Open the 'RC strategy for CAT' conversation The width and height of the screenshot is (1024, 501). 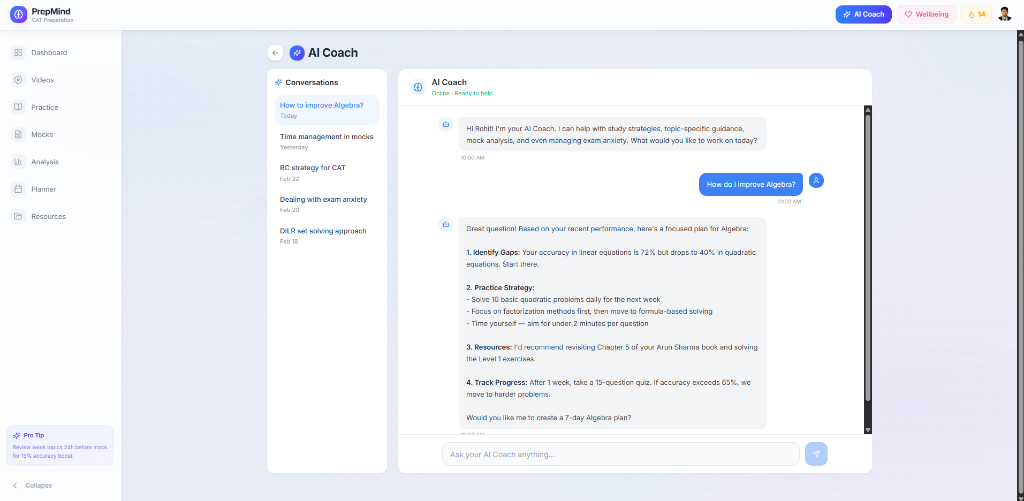(327, 172)
